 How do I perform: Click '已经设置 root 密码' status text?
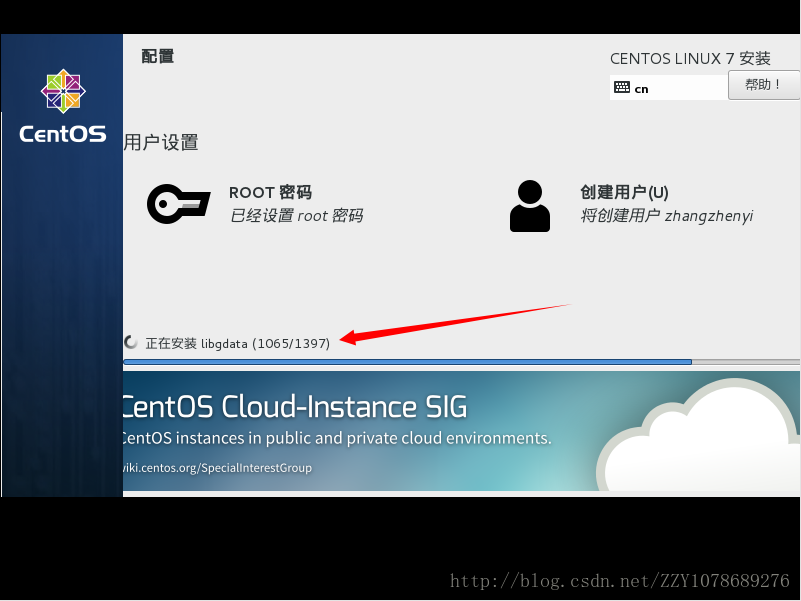pos(296,216)
